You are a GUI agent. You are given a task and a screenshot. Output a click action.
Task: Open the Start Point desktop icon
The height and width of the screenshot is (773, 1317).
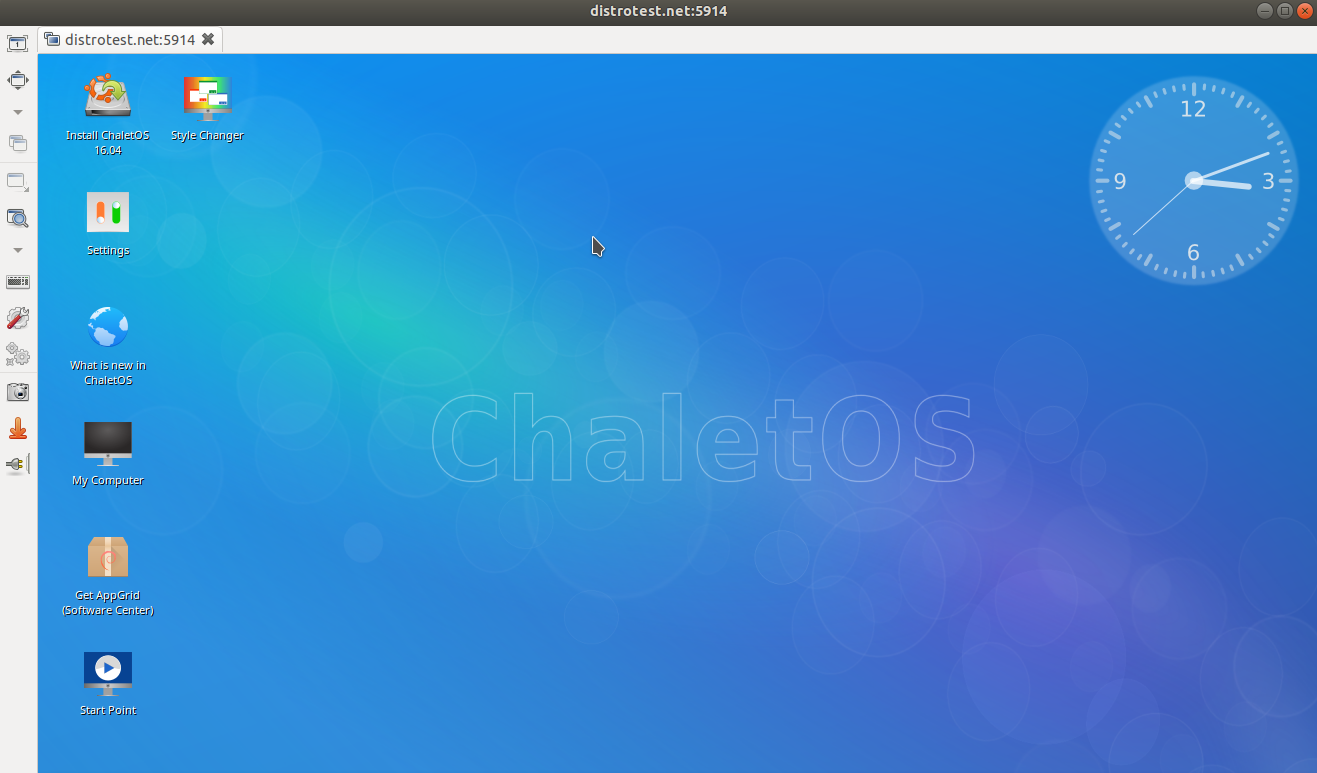pos(108,683)
